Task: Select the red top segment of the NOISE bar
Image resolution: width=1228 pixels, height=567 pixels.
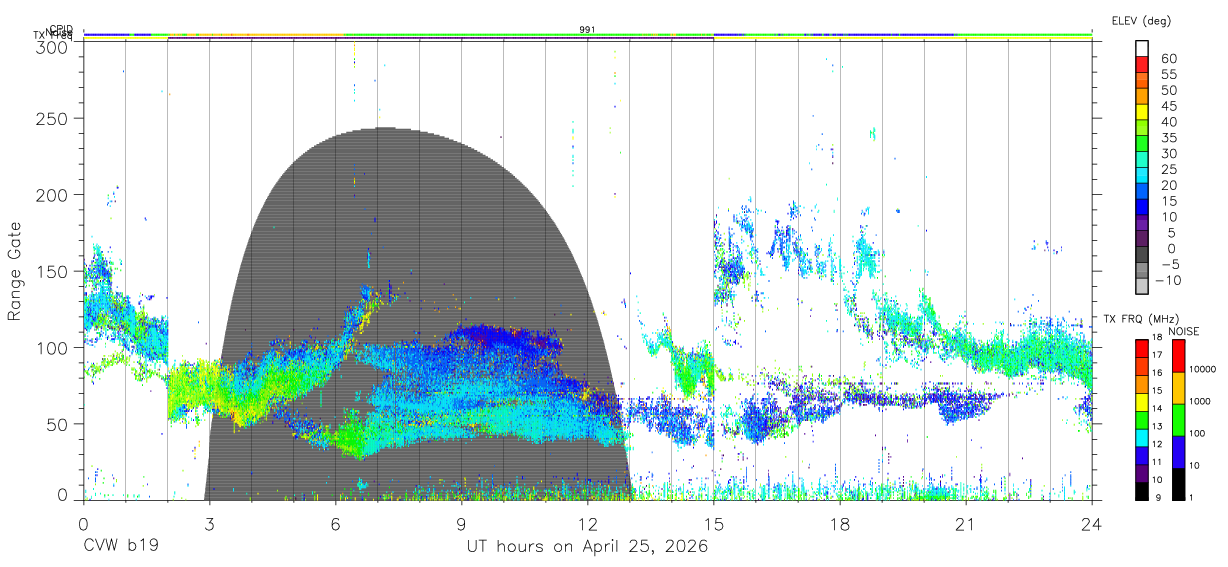Action: [x=1177, y=356]
